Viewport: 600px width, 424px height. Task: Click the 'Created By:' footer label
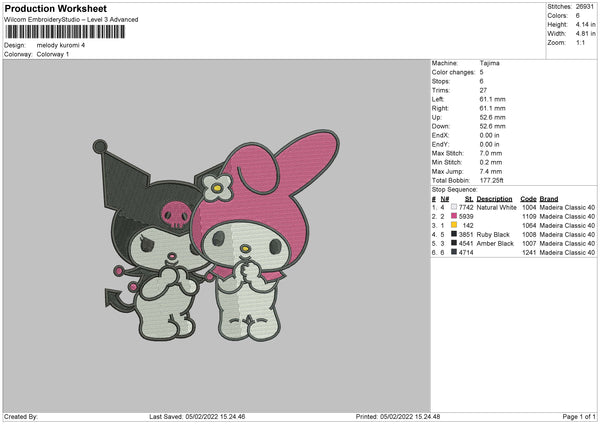pos(21,416)
